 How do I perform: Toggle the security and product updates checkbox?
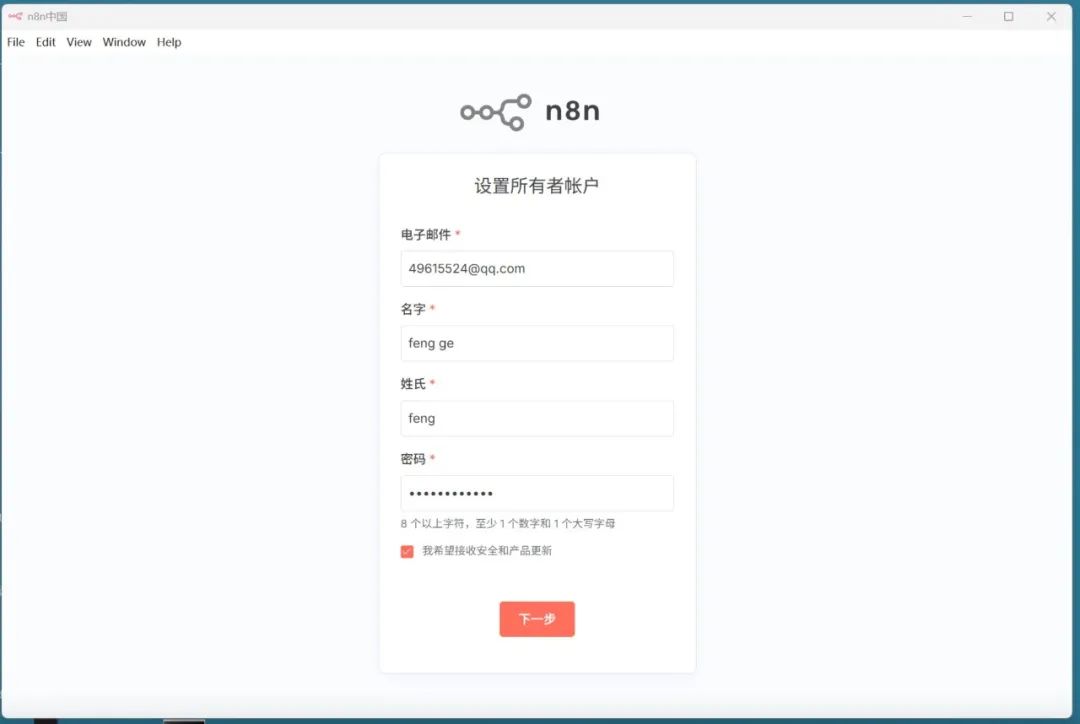tap(407, 551)
